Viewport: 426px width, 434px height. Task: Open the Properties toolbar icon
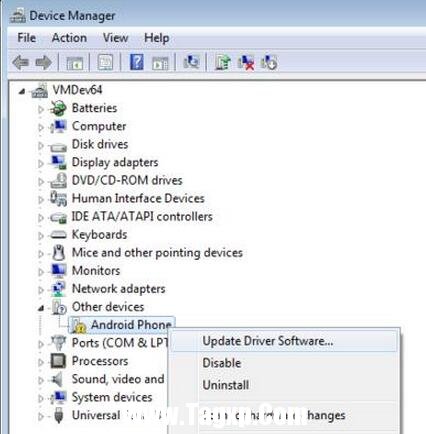[105, 62]
